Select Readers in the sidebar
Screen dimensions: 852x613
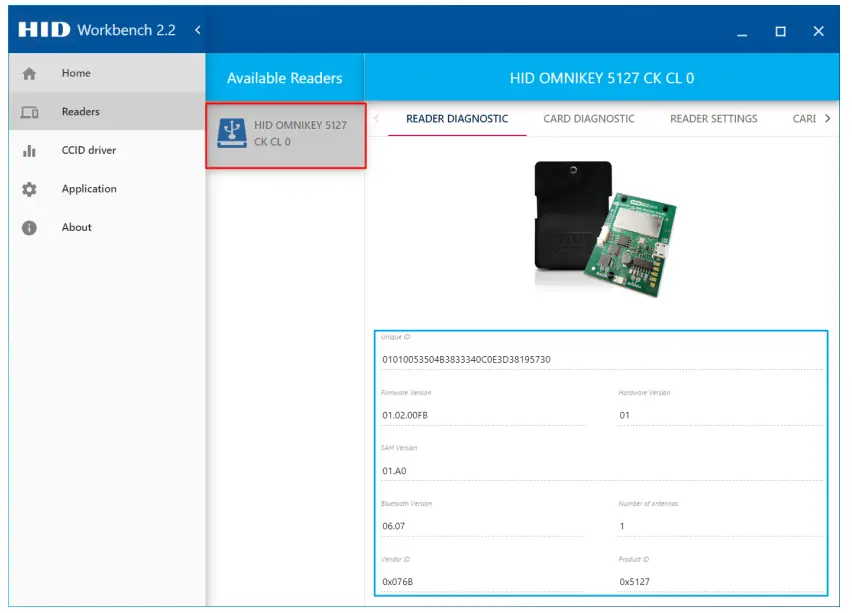pos(107,111)
